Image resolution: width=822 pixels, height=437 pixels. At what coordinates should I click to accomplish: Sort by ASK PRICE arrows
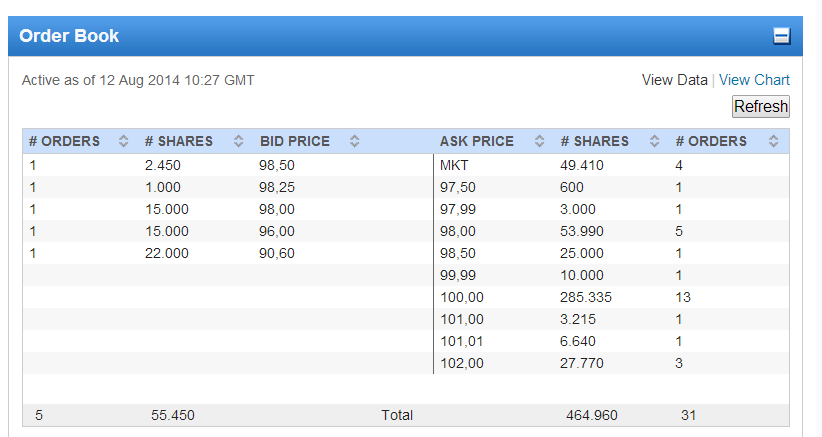(539, 142)
